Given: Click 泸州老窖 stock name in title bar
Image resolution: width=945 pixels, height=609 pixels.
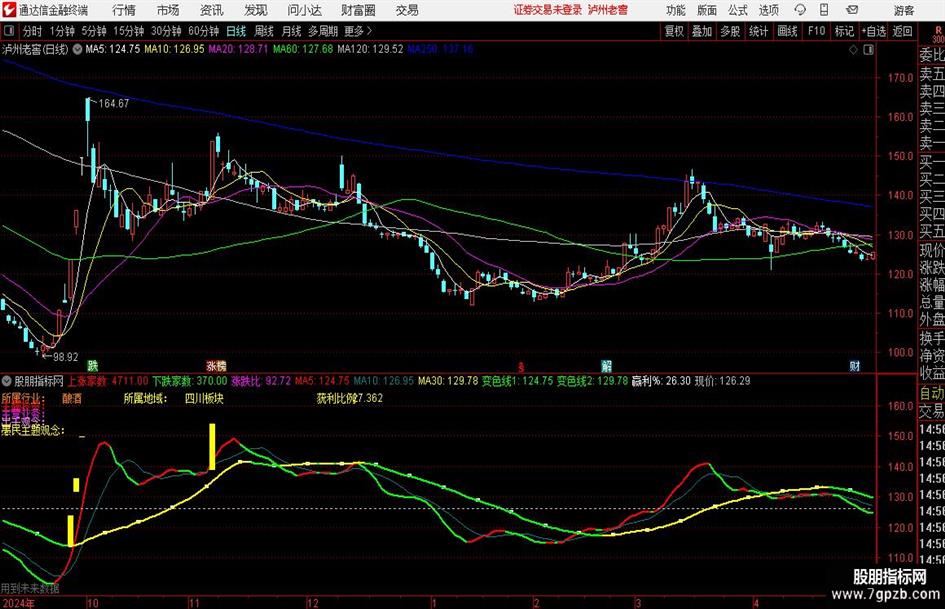Looking at the screenshot, I should (x=608, y=10).
